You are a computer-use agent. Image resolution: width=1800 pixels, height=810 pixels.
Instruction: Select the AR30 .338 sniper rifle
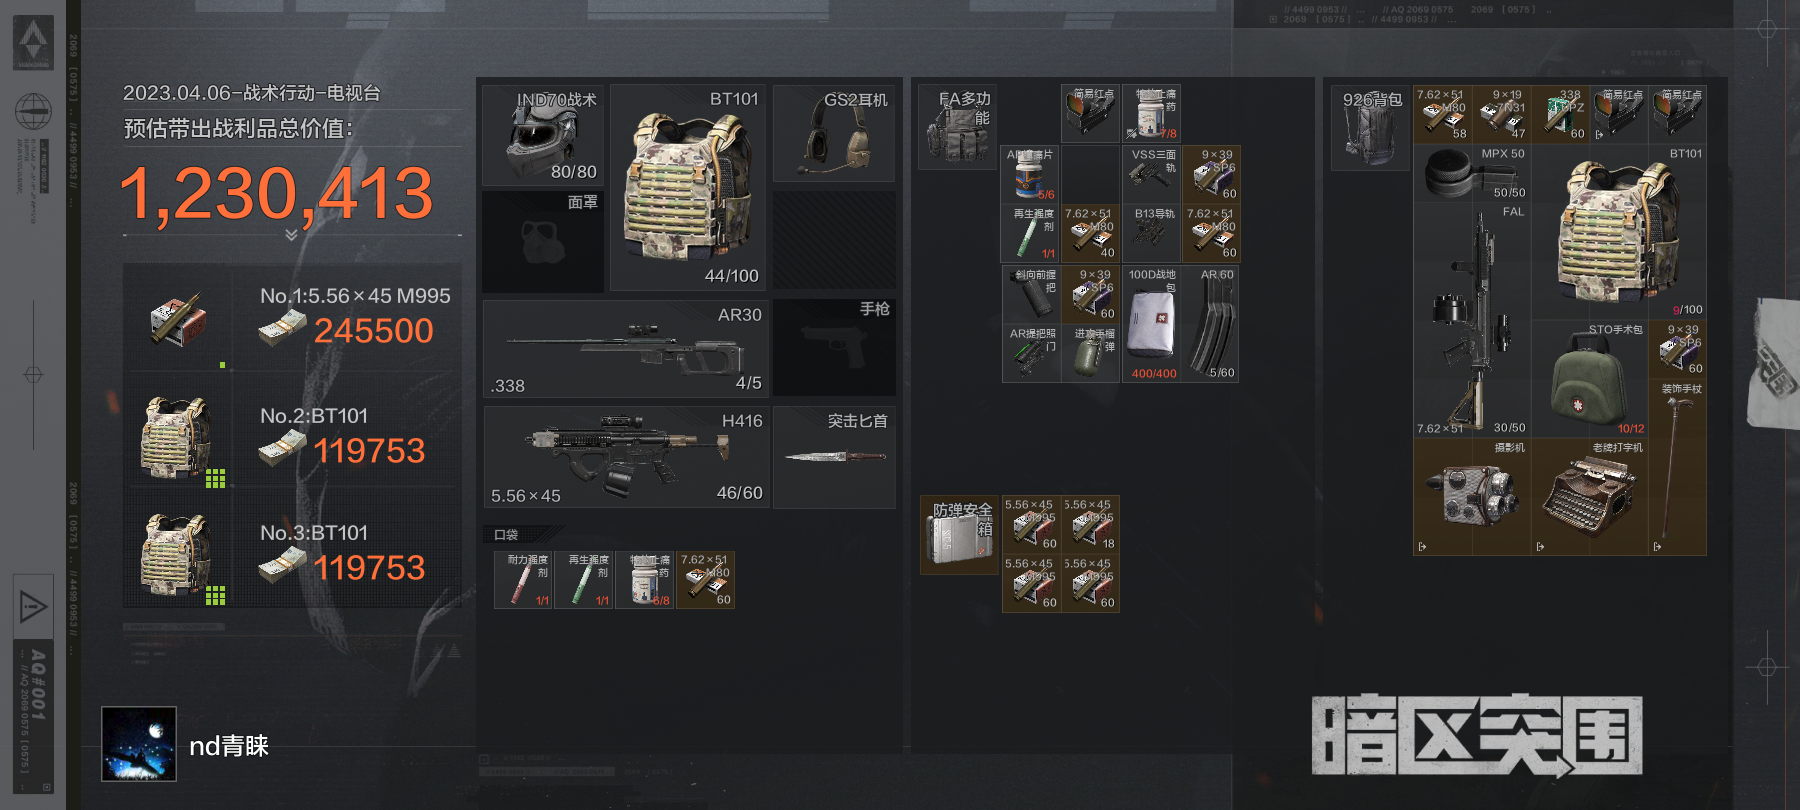point(626,348)
